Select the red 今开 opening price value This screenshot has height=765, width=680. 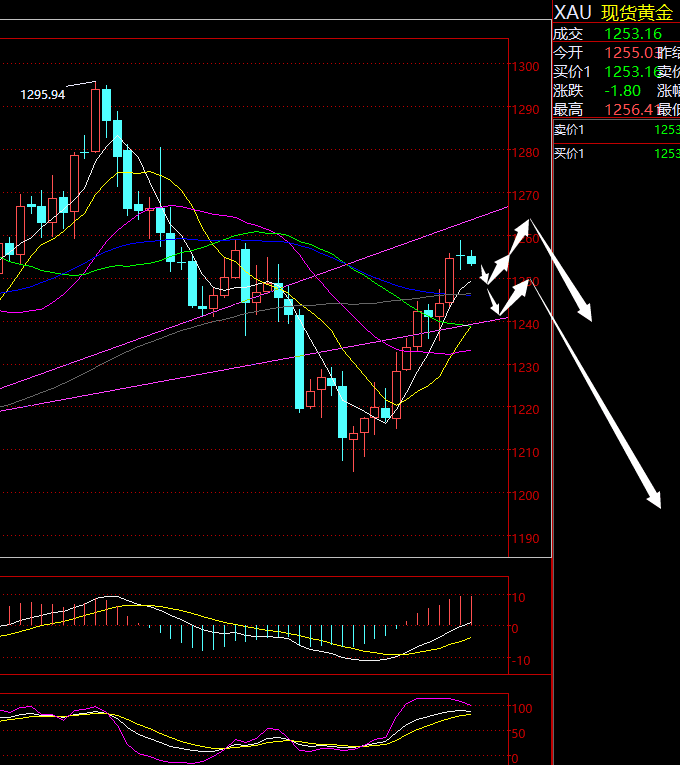631,53
